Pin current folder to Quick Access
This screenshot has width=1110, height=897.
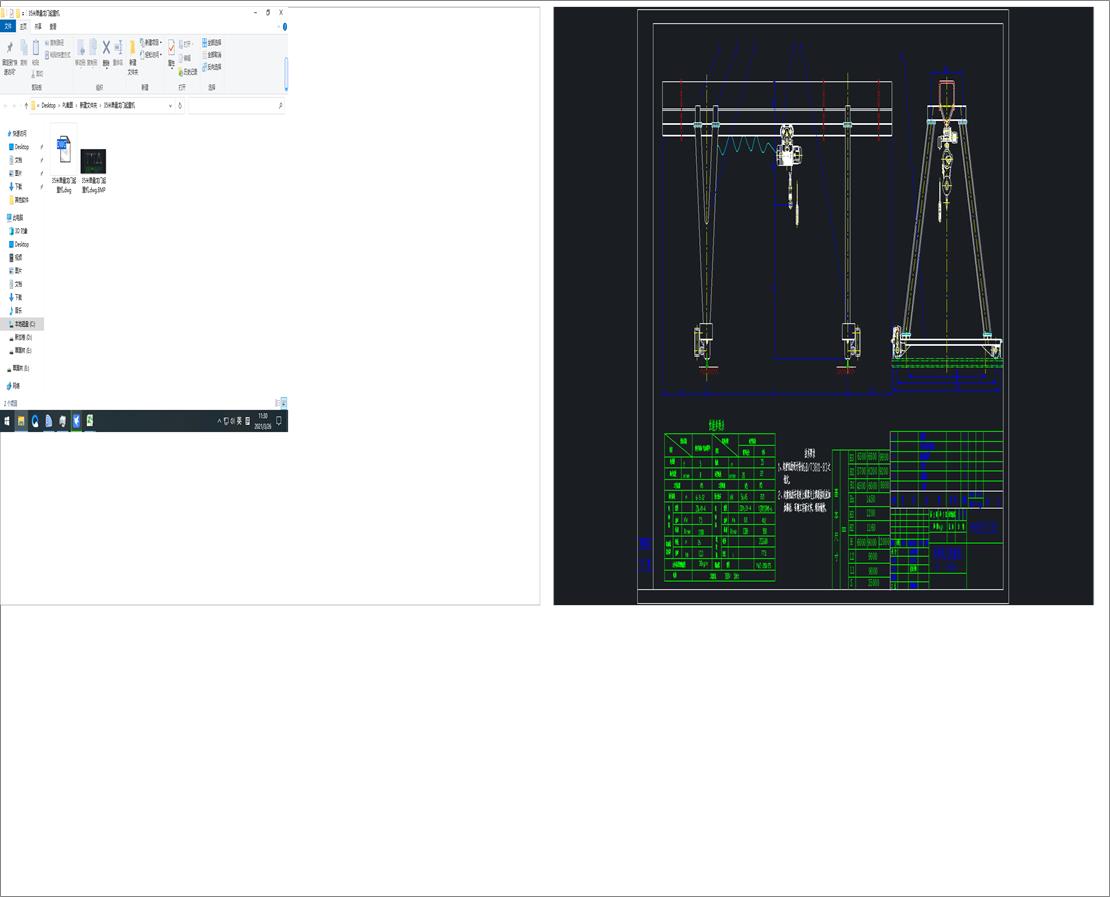pos(10,48)
